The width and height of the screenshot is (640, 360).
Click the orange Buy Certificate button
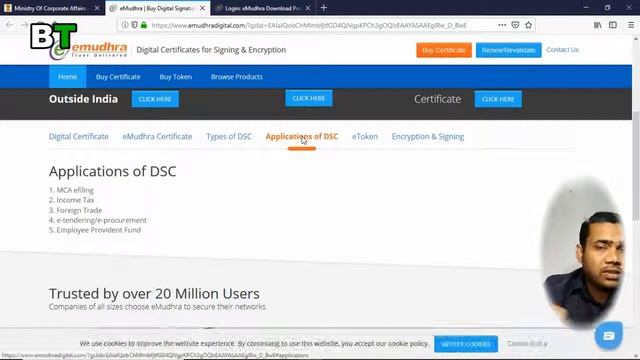click(x=444, y=50)
